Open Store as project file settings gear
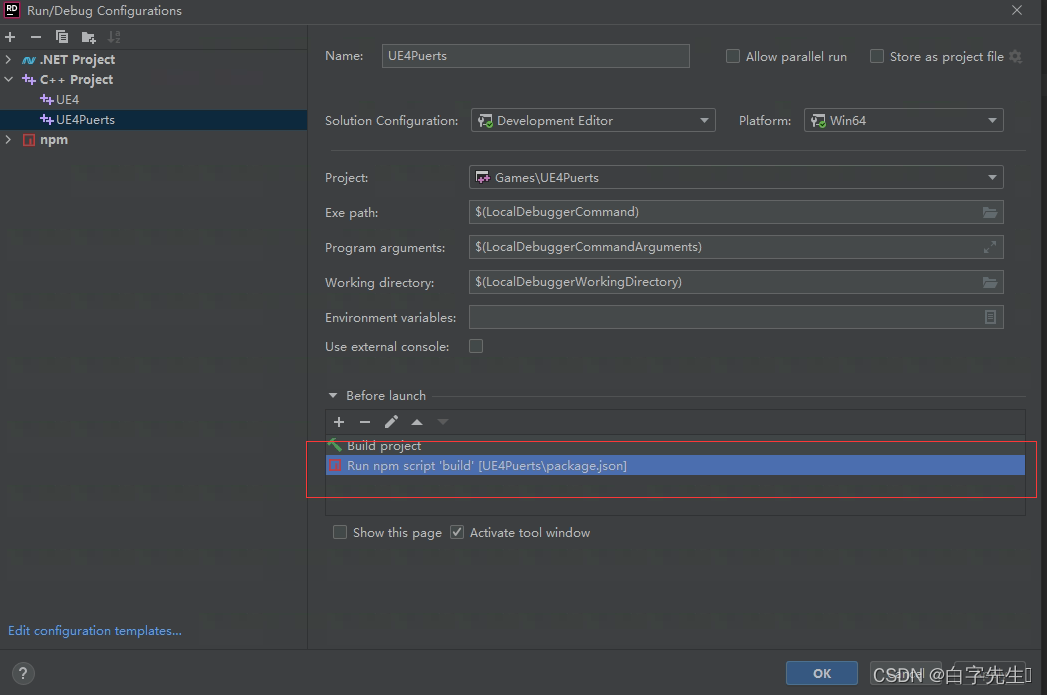The height and width of the screenshot is (695, 1047). coord(1016,57)
